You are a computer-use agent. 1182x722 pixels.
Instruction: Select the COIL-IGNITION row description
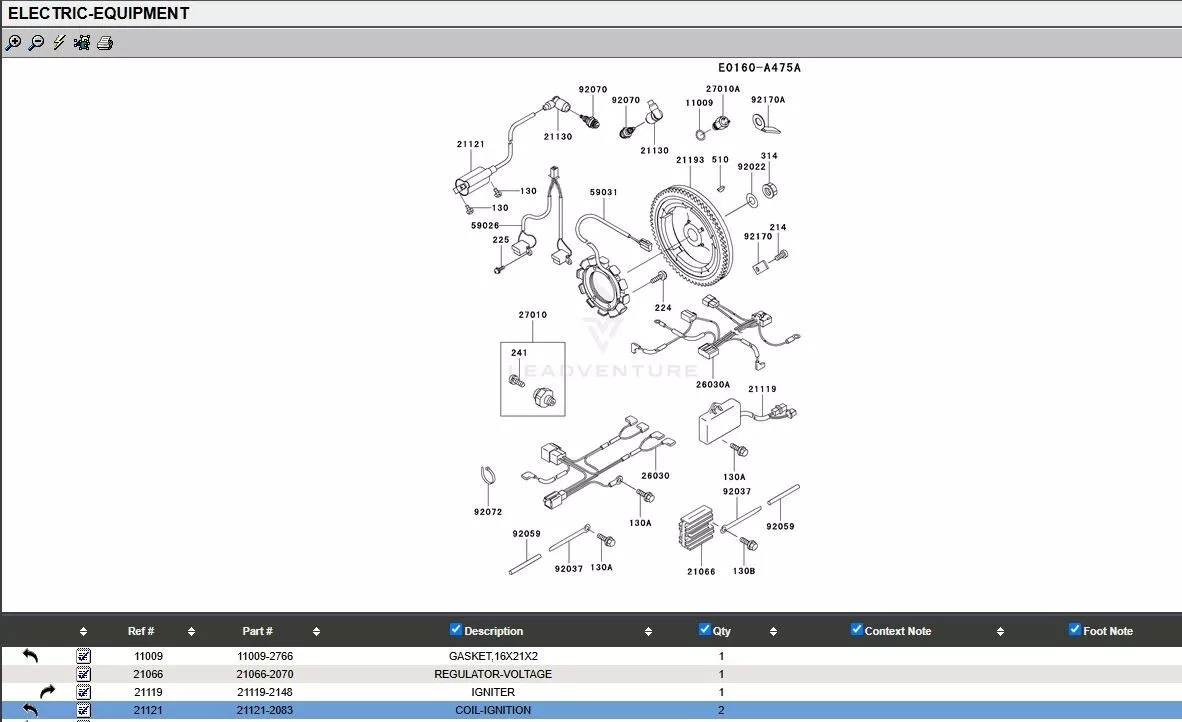[492, 710]
